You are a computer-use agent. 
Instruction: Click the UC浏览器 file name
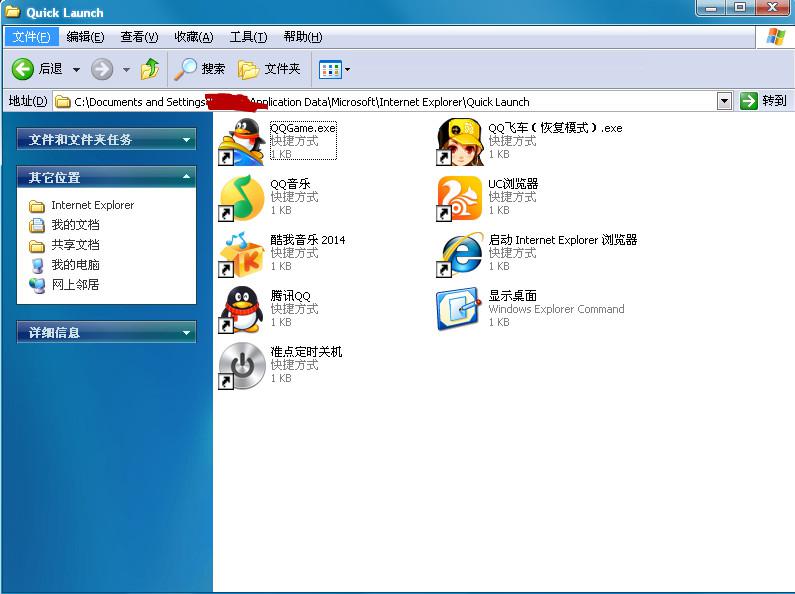tap(513, 184)
